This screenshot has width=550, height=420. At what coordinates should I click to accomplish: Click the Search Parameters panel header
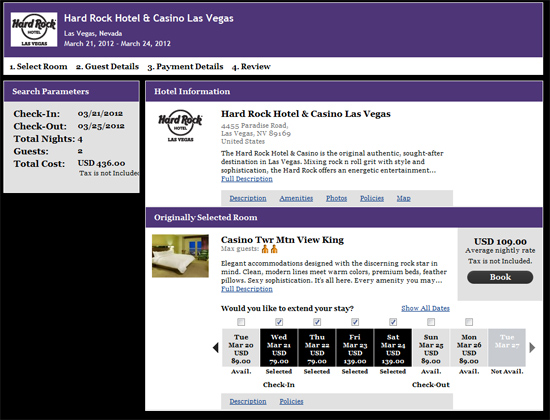click(72, 92)
